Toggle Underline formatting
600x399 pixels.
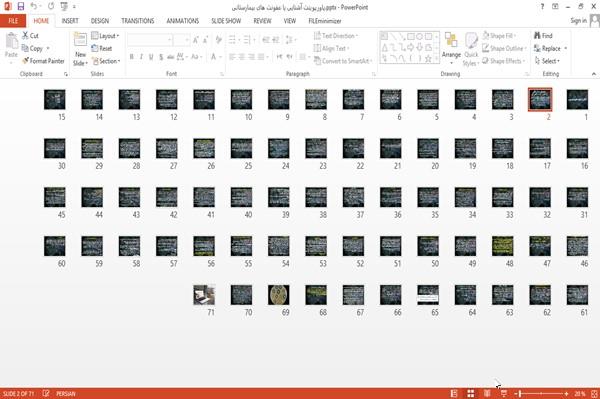click(x=151, y=57)
